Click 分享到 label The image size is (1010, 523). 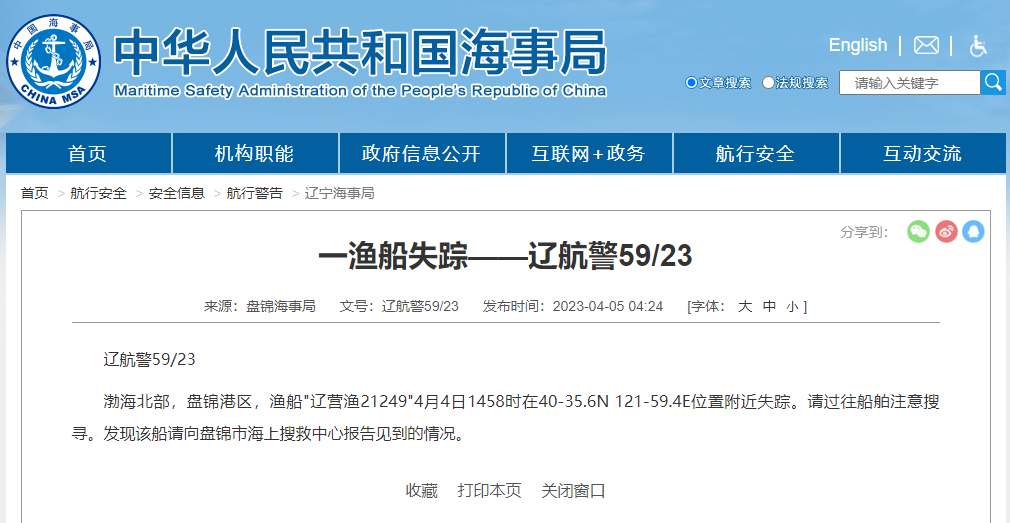(864, 232)
